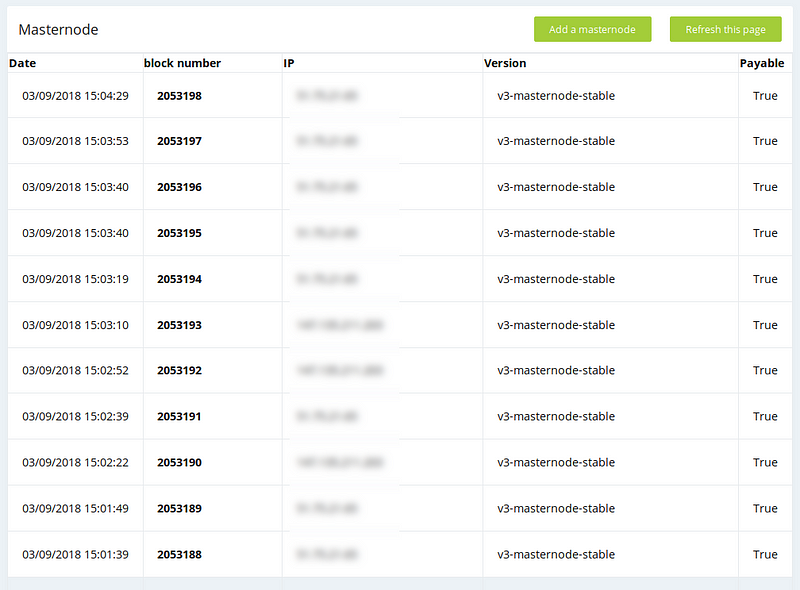The width and height of the screenshot is (800, 590).
Task: Select block number 2053198
Action: [179, 96]
